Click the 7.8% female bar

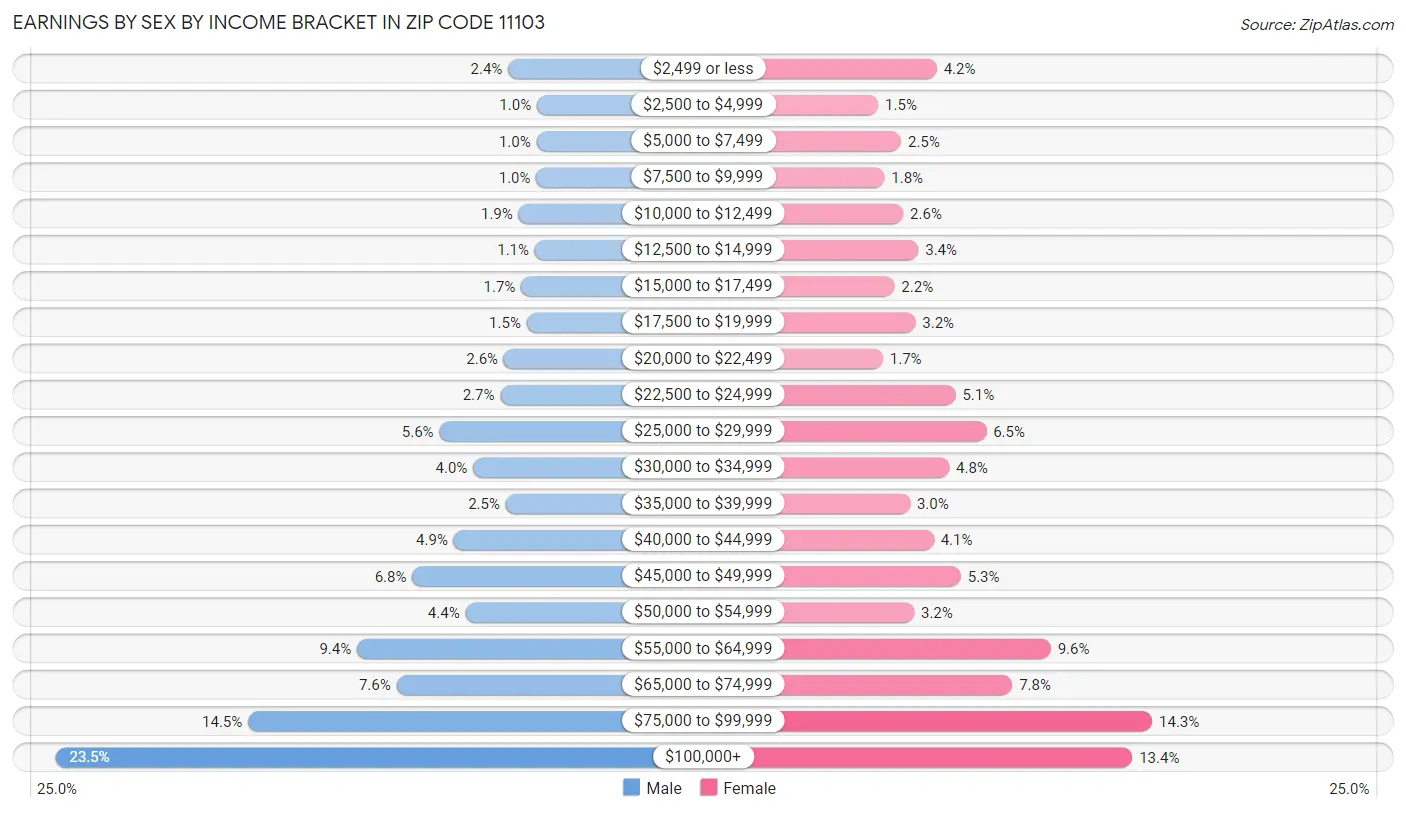(x=858, y=685)
